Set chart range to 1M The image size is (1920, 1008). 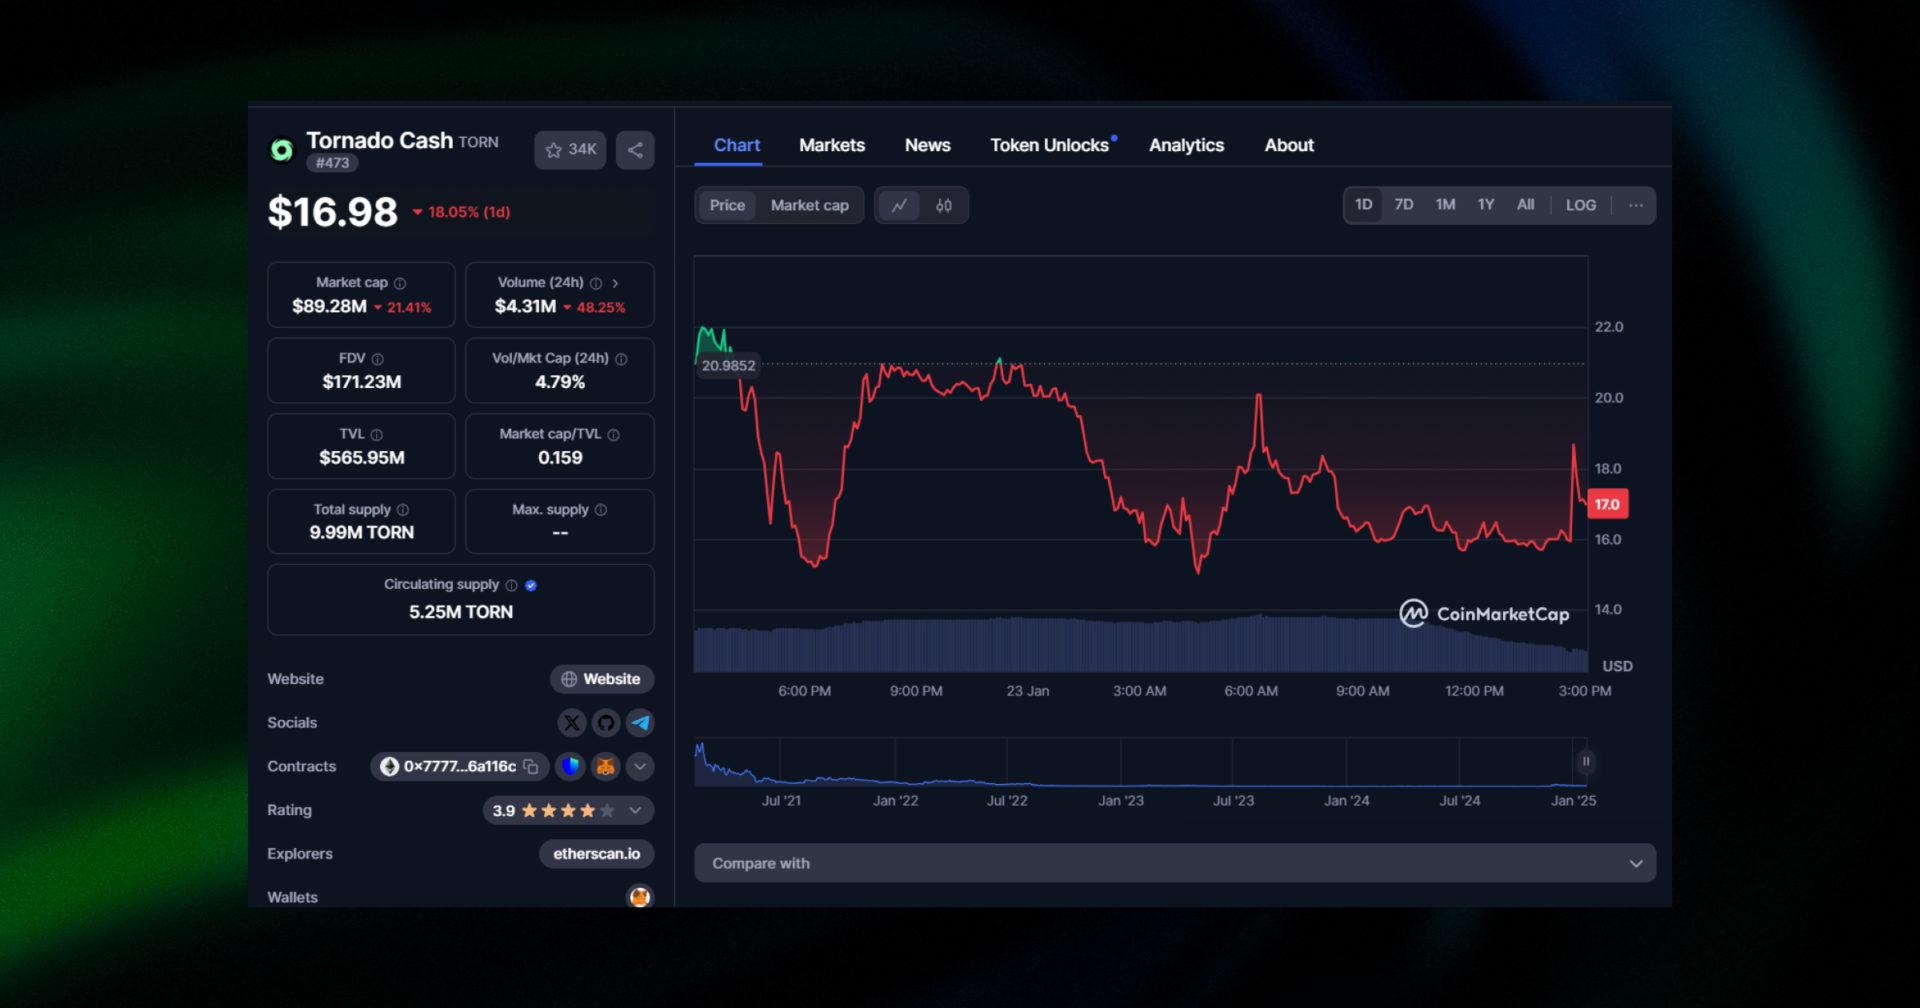click(1445, 205)
